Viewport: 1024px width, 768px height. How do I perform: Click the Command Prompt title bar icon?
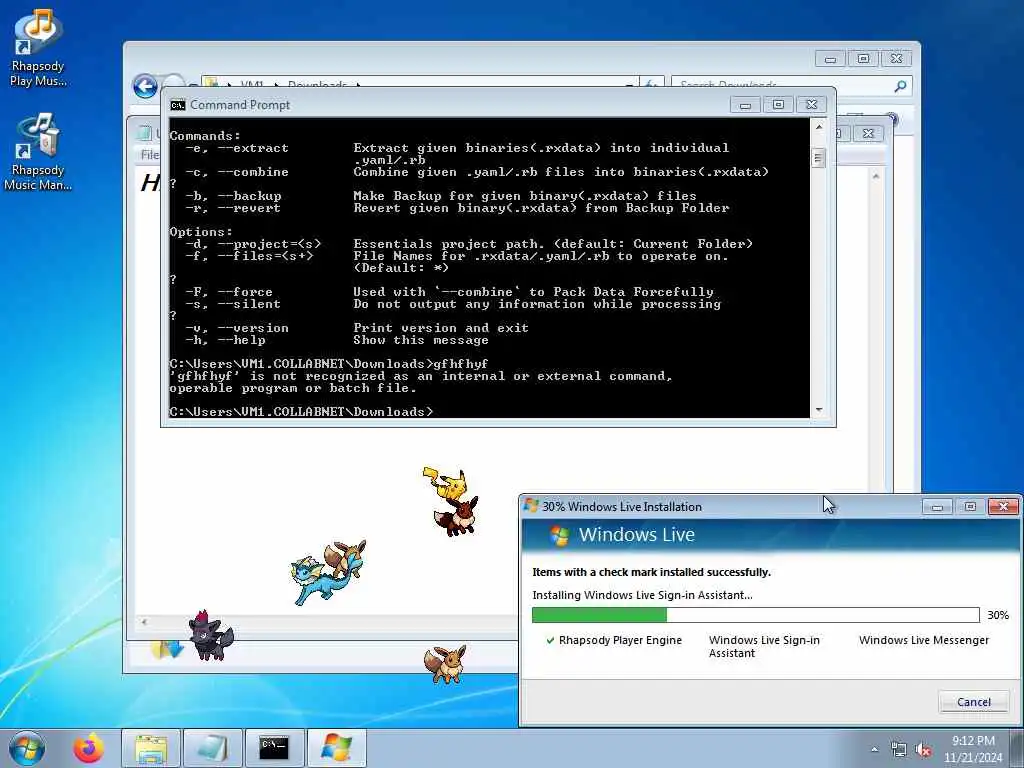tap(178, 105)
